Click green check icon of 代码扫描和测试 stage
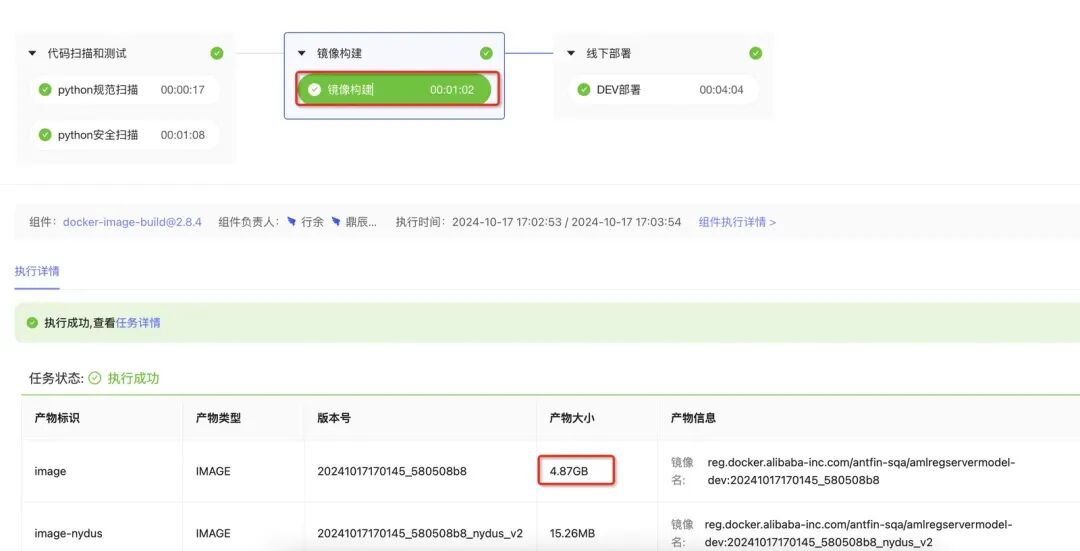 coord(217,53)
